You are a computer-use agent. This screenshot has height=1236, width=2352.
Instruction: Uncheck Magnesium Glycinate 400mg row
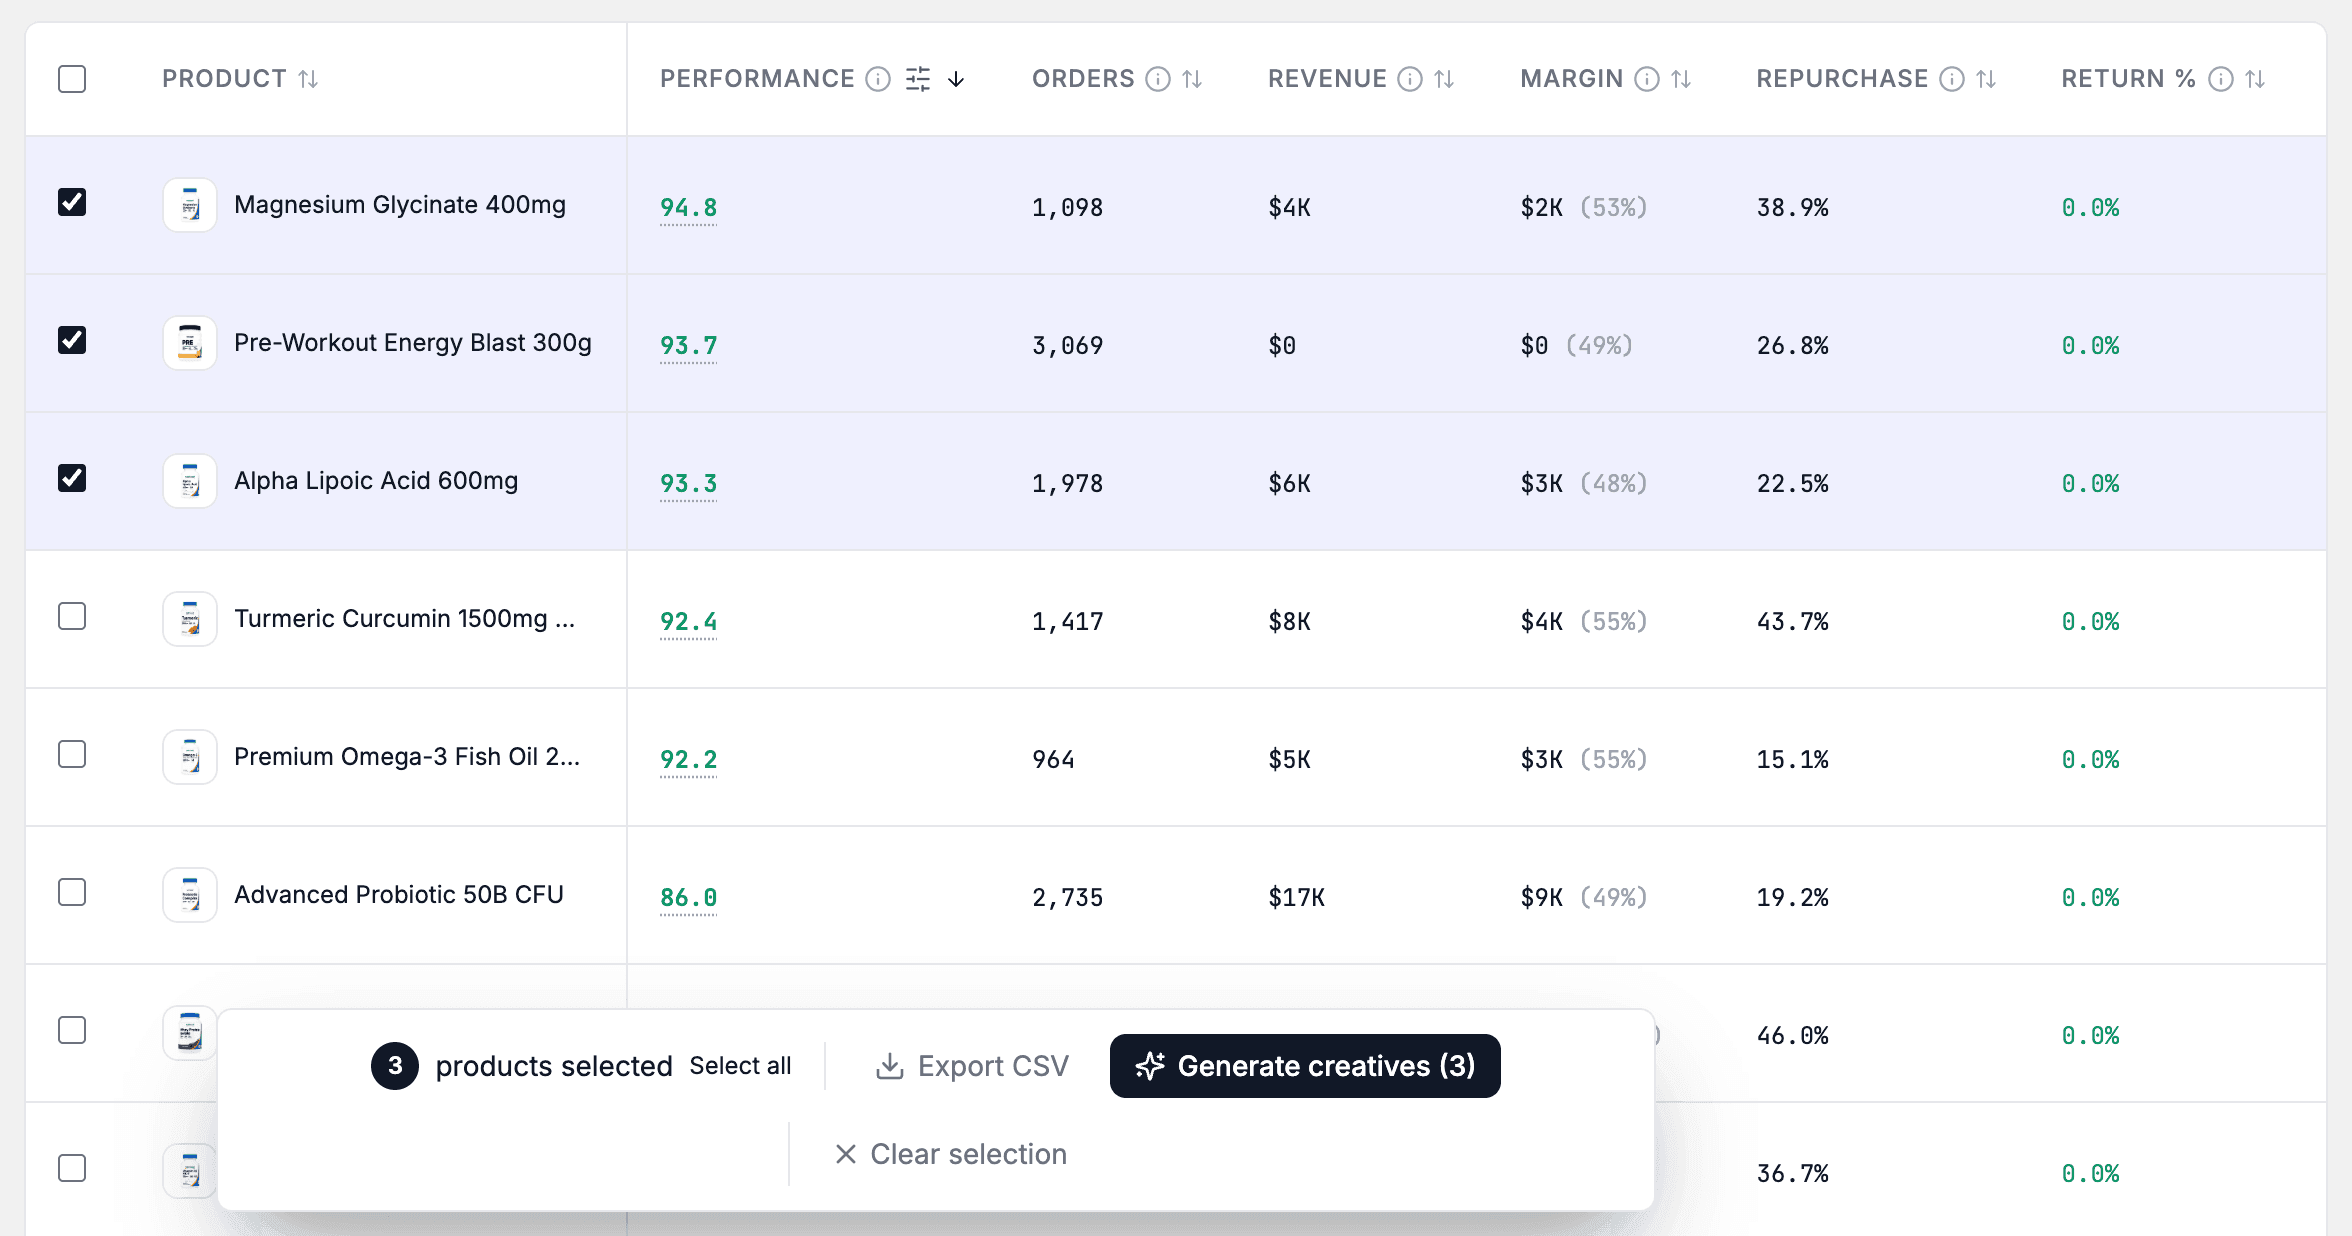click(72, 203)
